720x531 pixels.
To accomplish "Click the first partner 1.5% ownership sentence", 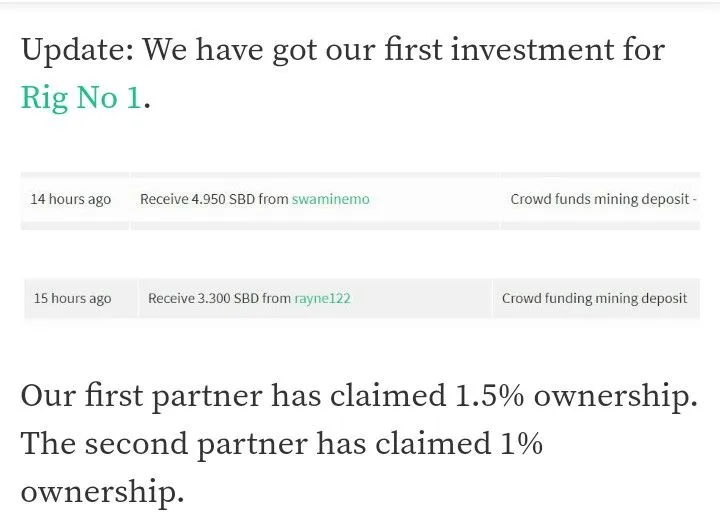I will (359, 396).
